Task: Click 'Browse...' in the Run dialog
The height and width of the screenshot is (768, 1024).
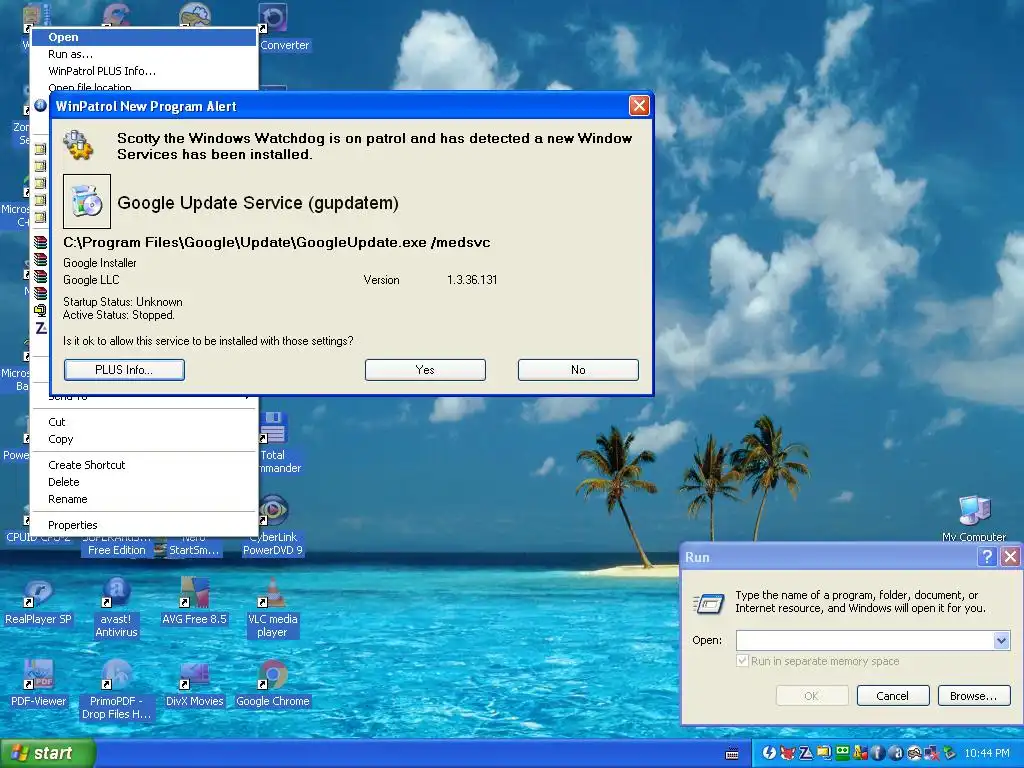Action: click(974, 696)
